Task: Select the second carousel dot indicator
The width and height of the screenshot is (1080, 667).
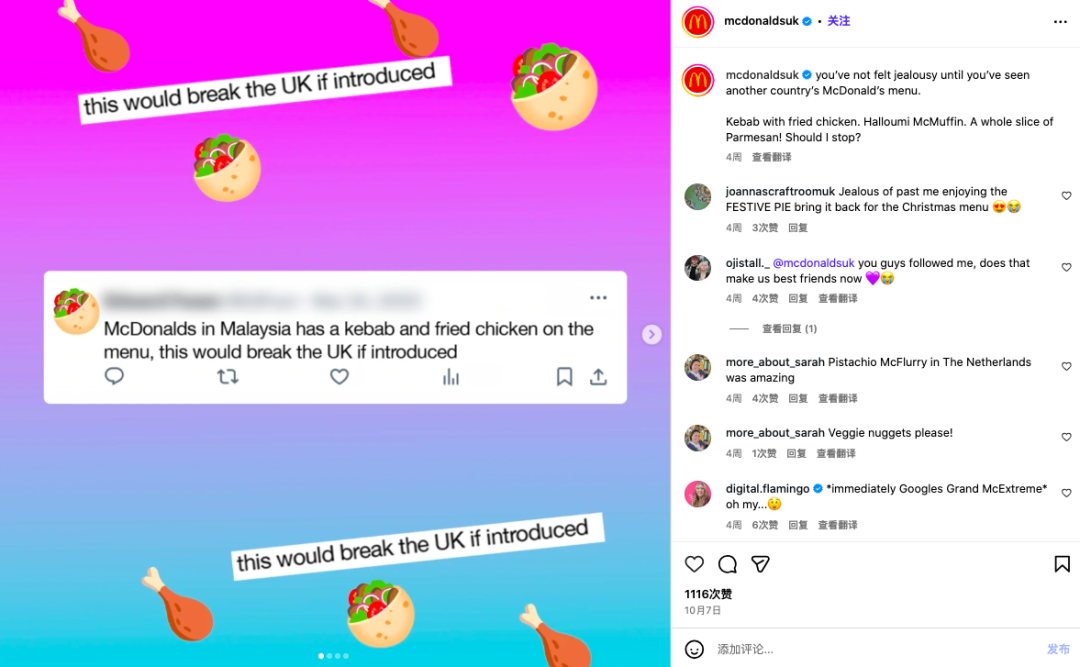Action: pyautogui.click(x=329, y=656)
